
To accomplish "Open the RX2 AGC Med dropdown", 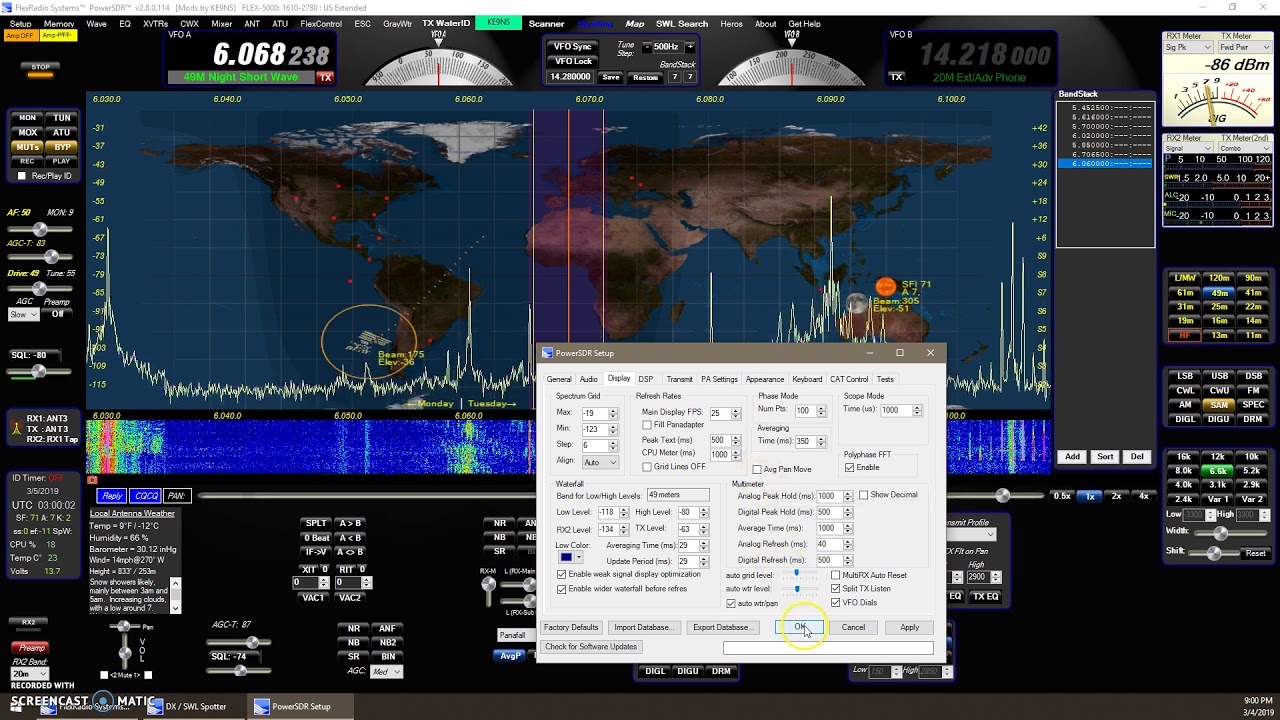I will tap(387, 672).
